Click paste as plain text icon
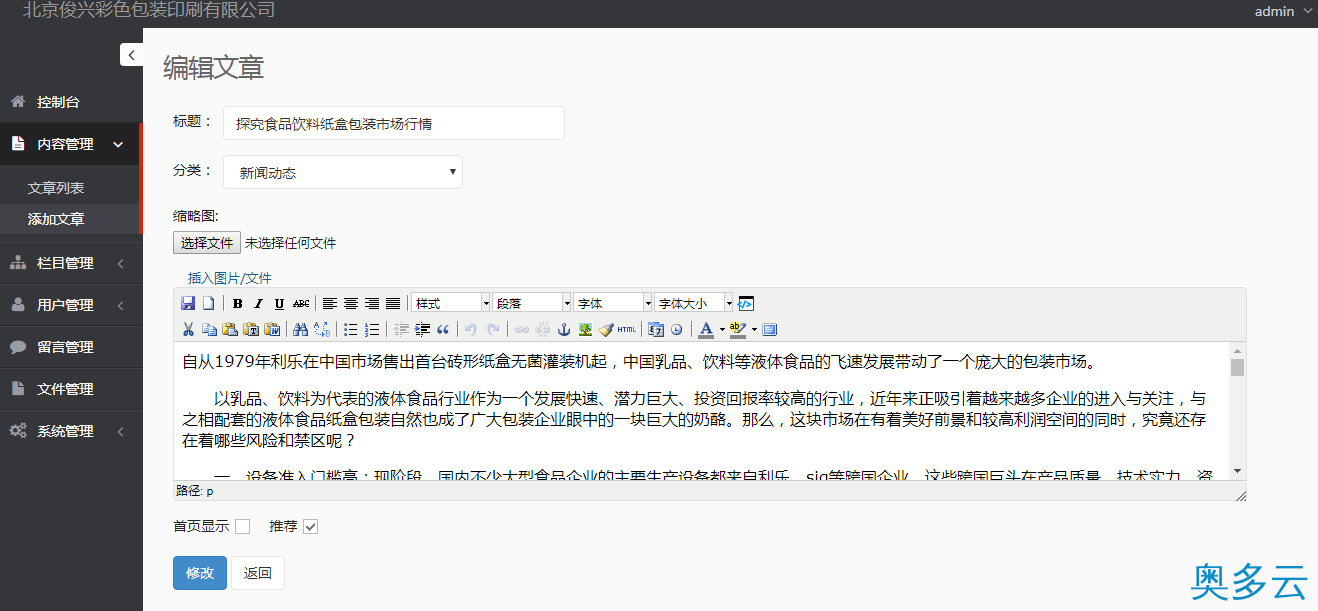 (251, 329)
